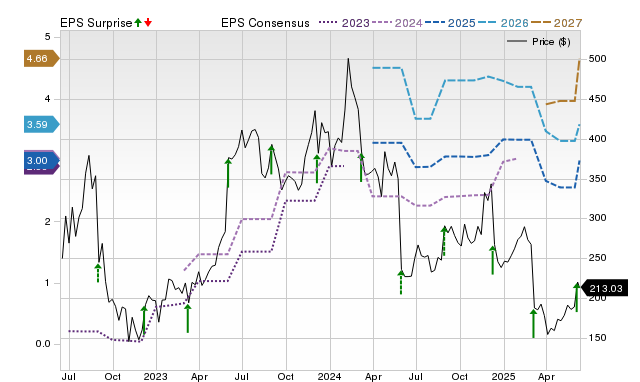Click the black 213.03 price tag

603,289
